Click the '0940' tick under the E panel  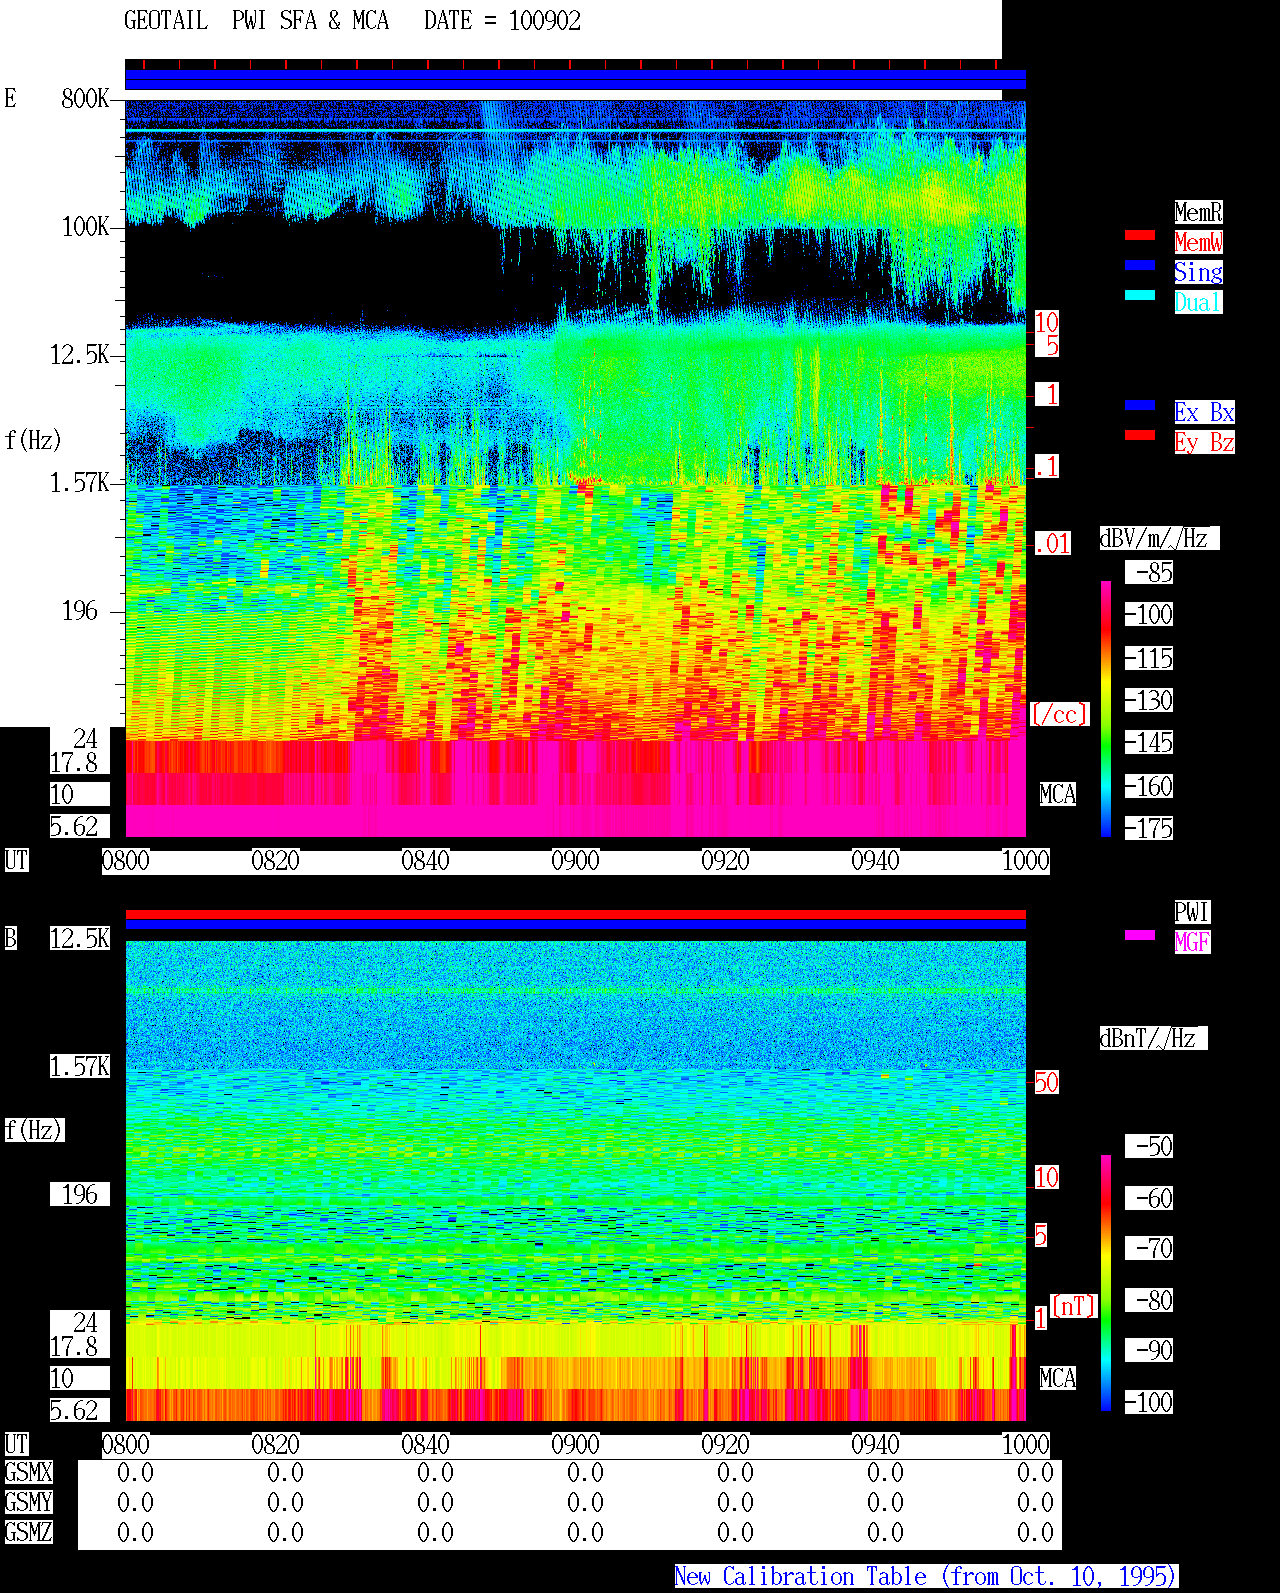click(x=875, y=860)
